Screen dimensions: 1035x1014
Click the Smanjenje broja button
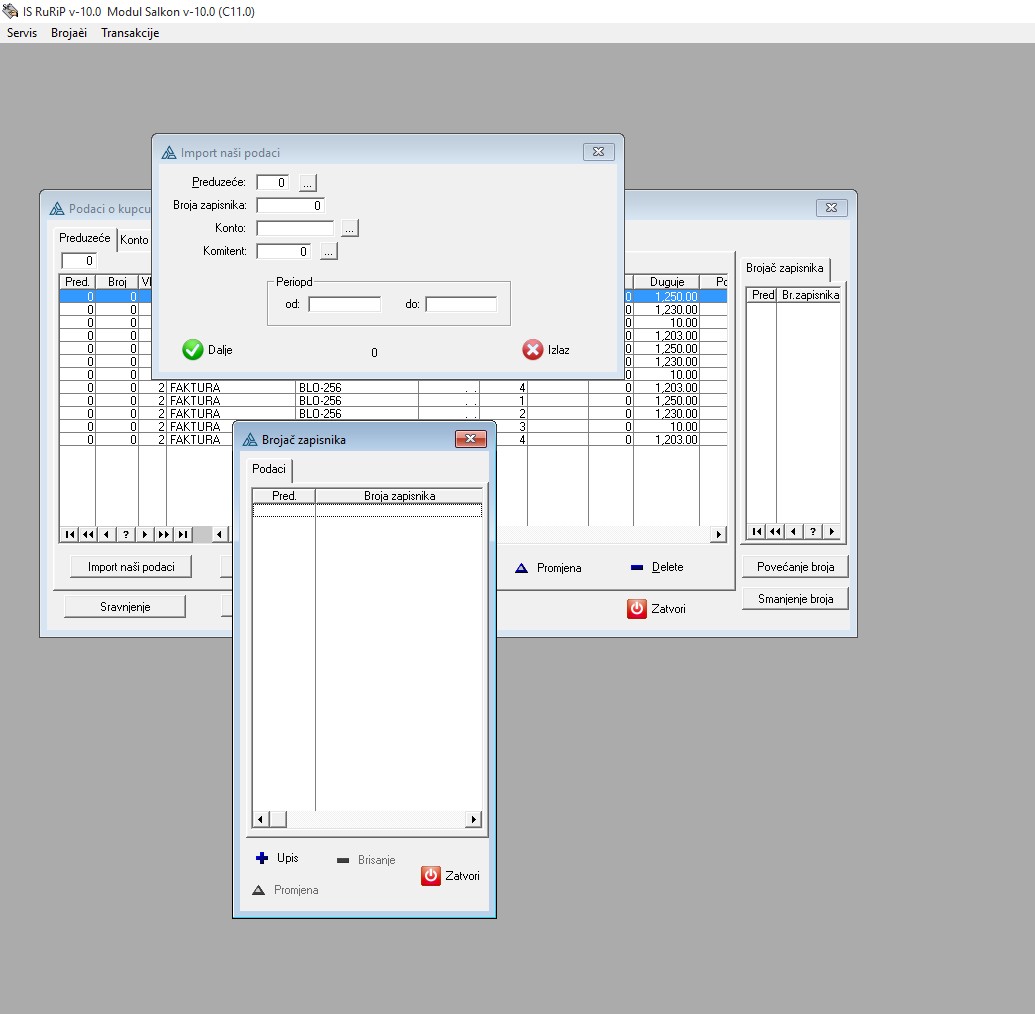[x=795, y=599]
